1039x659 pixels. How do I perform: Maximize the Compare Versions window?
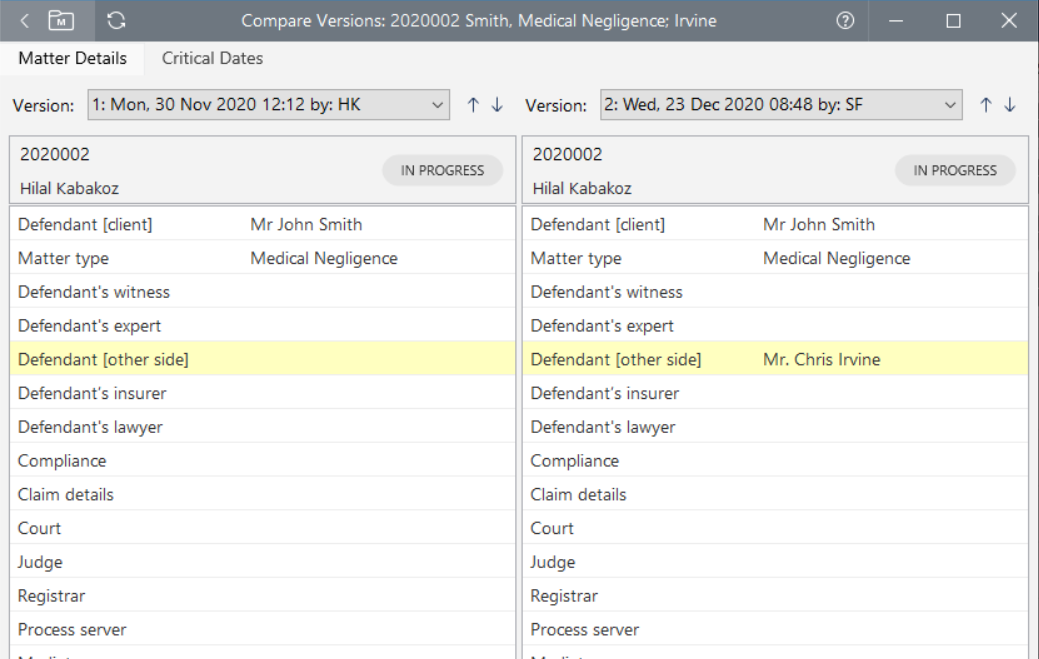(x=953, y=20)
